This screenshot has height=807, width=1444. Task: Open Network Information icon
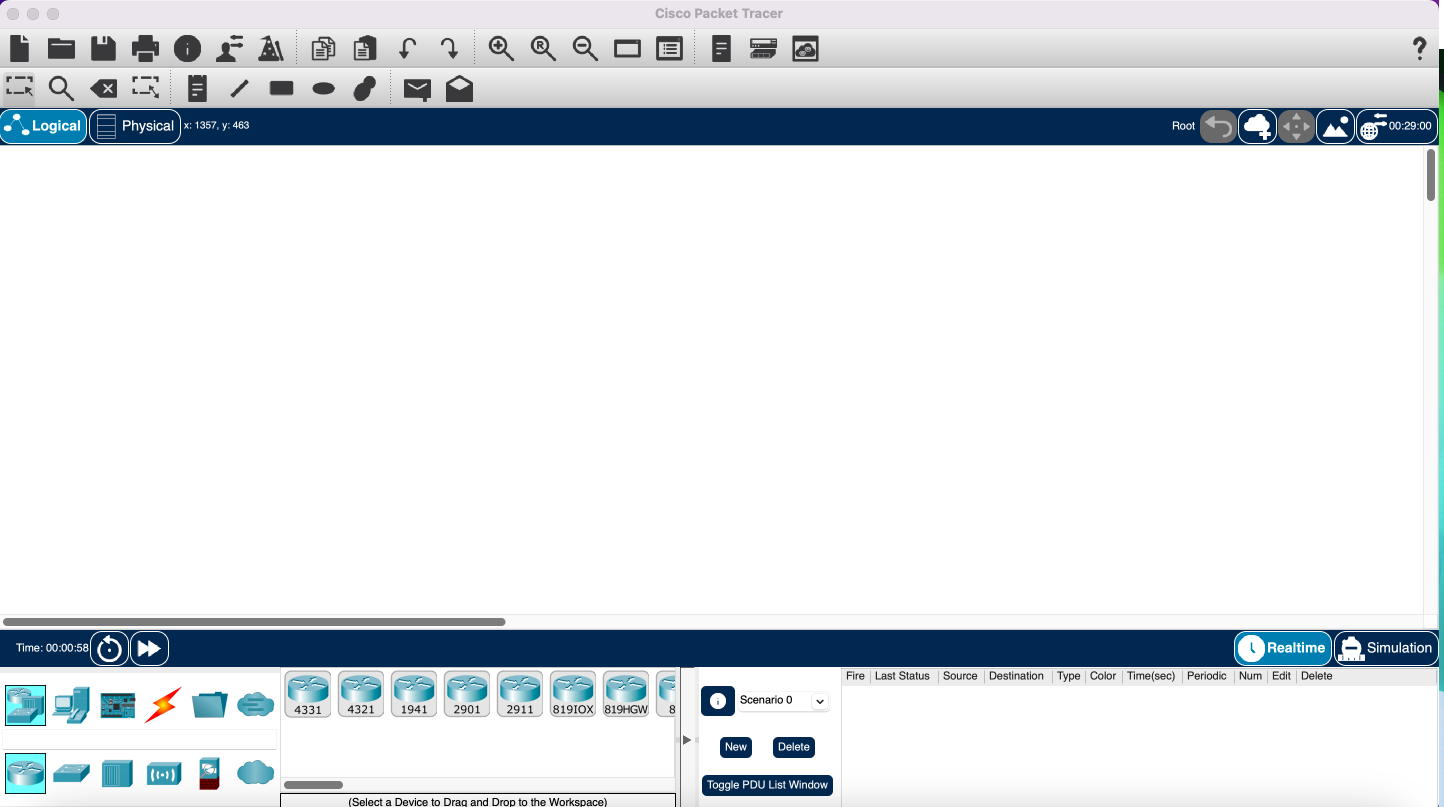pyautogui.click(x=187, y=48)
